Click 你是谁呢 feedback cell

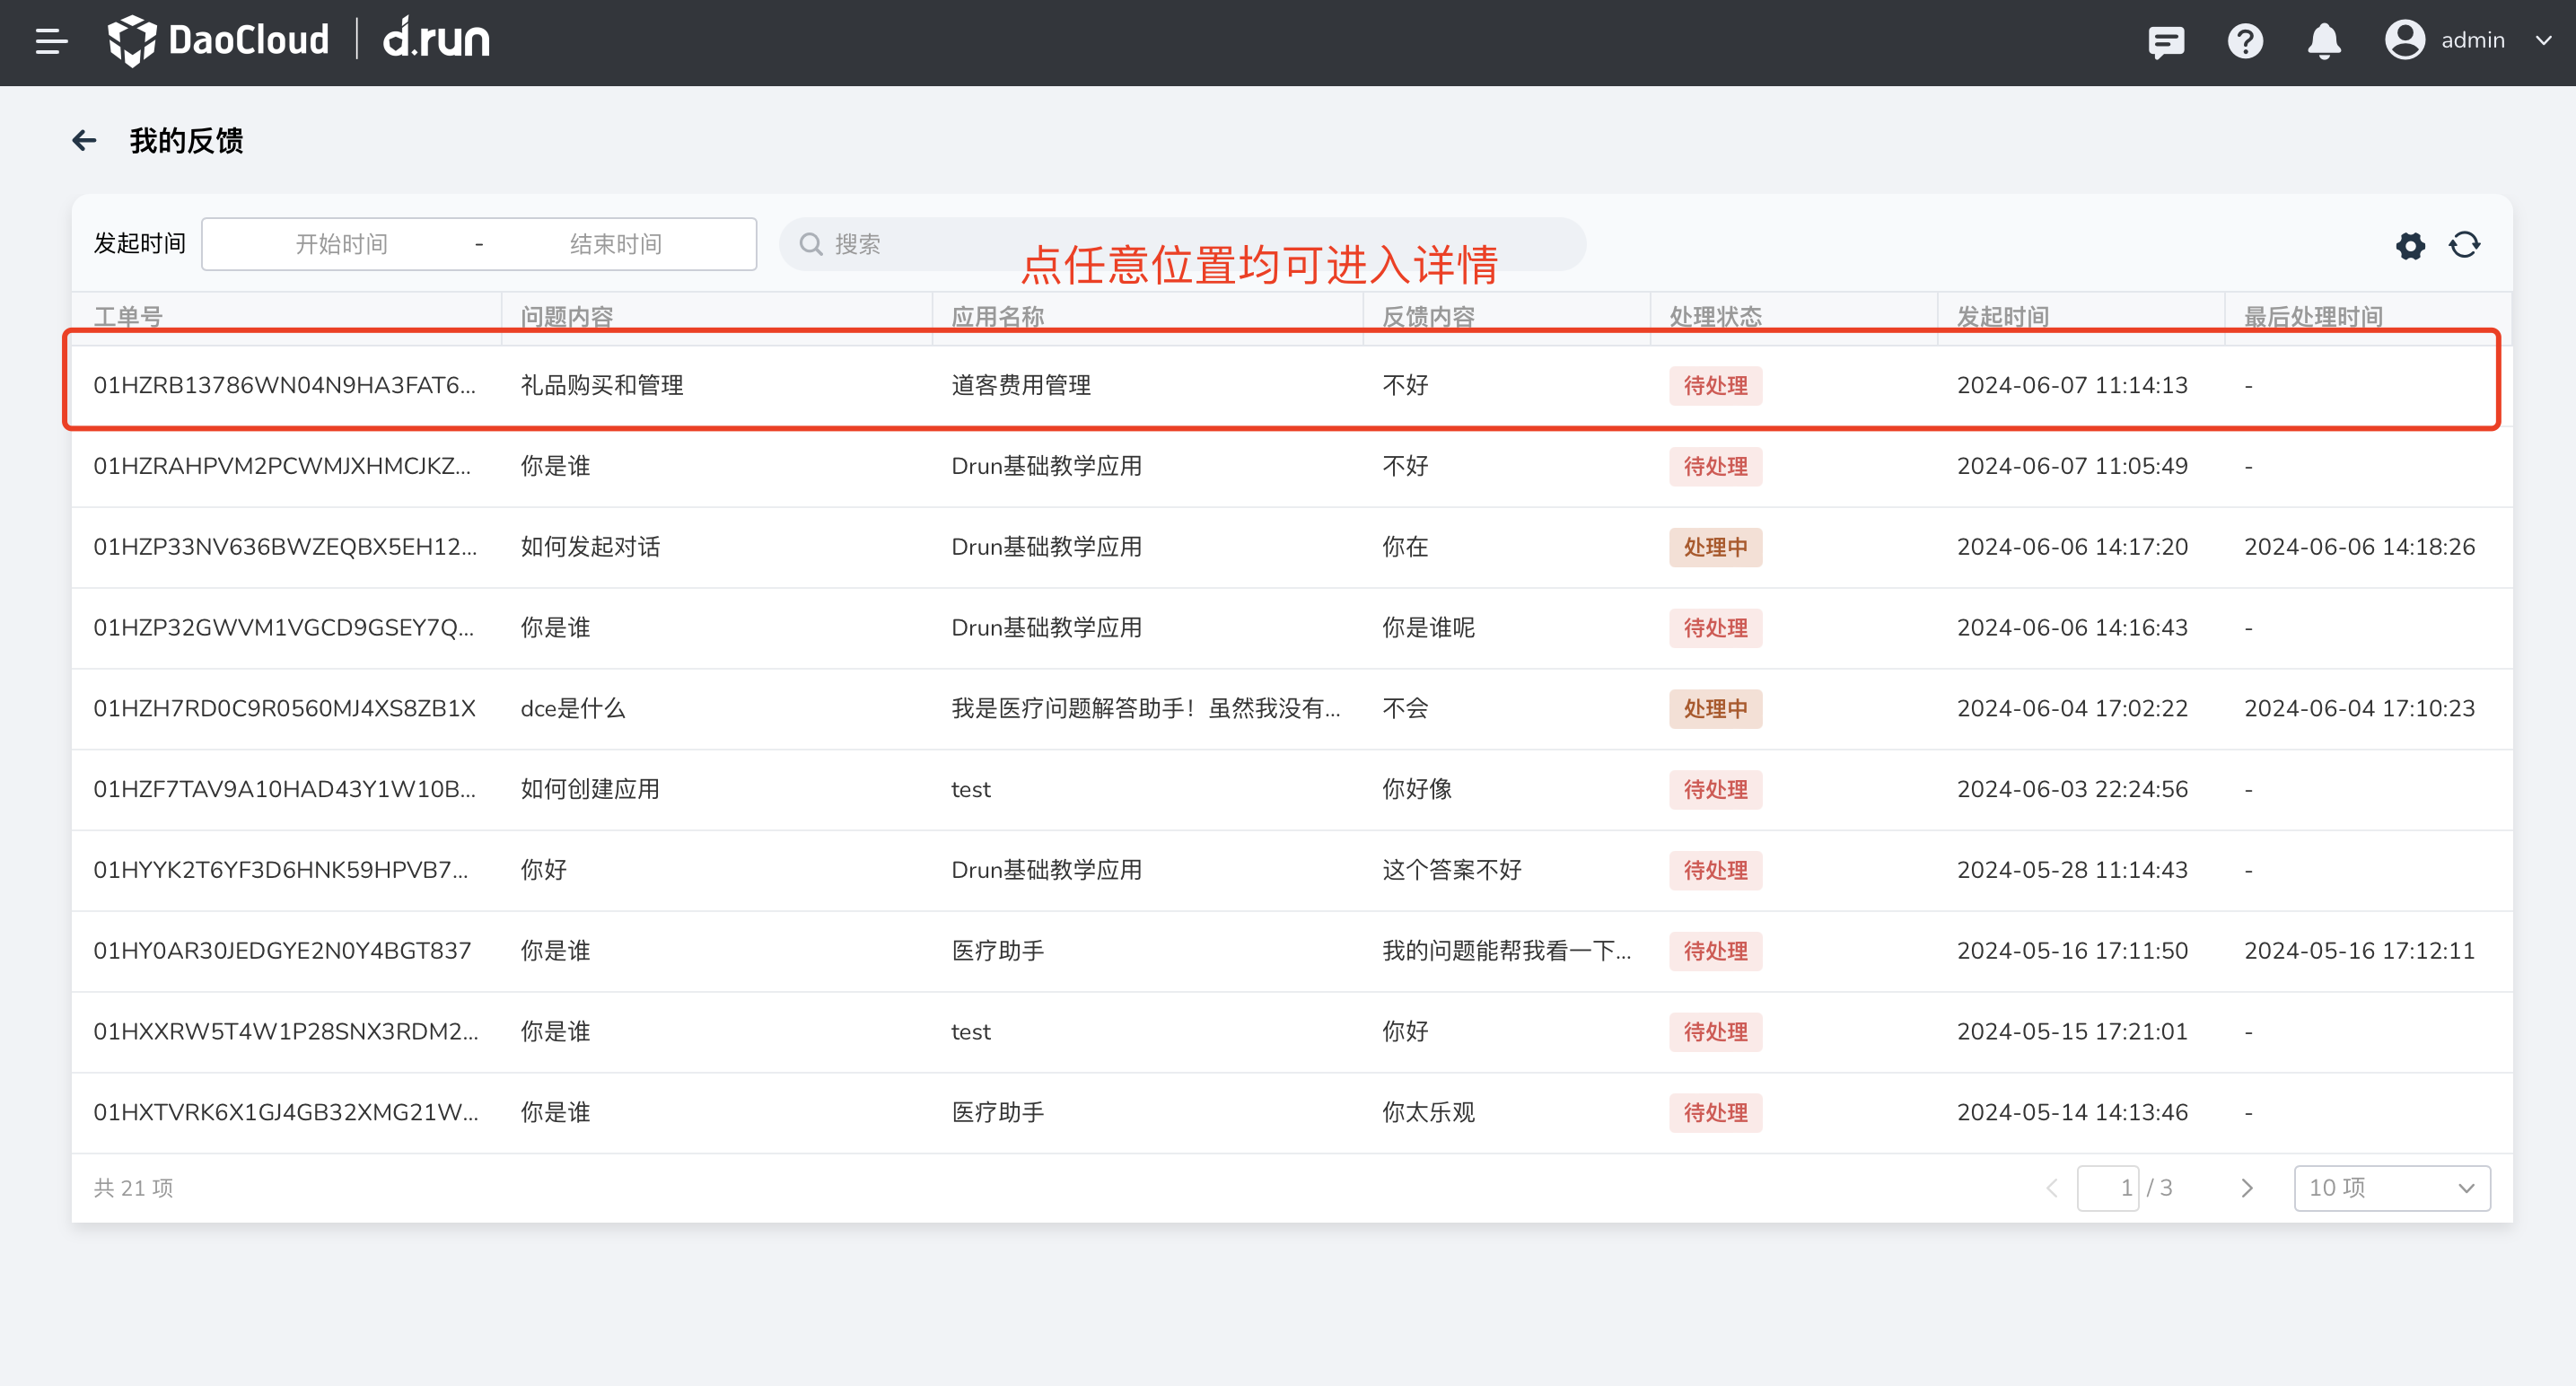1428,628
